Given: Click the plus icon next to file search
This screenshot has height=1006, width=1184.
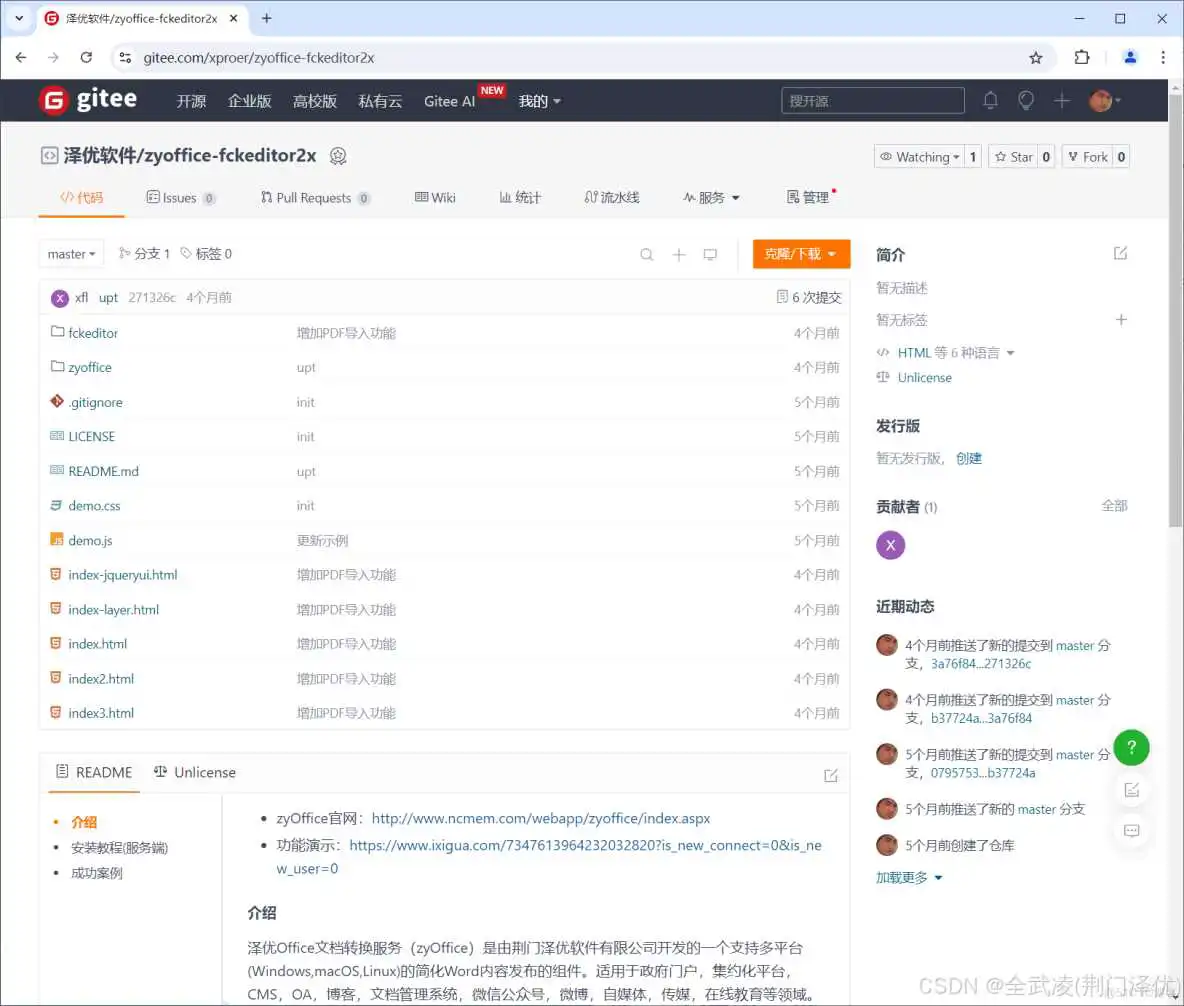Looking at the screenshot, I should [x=679, y=254].
